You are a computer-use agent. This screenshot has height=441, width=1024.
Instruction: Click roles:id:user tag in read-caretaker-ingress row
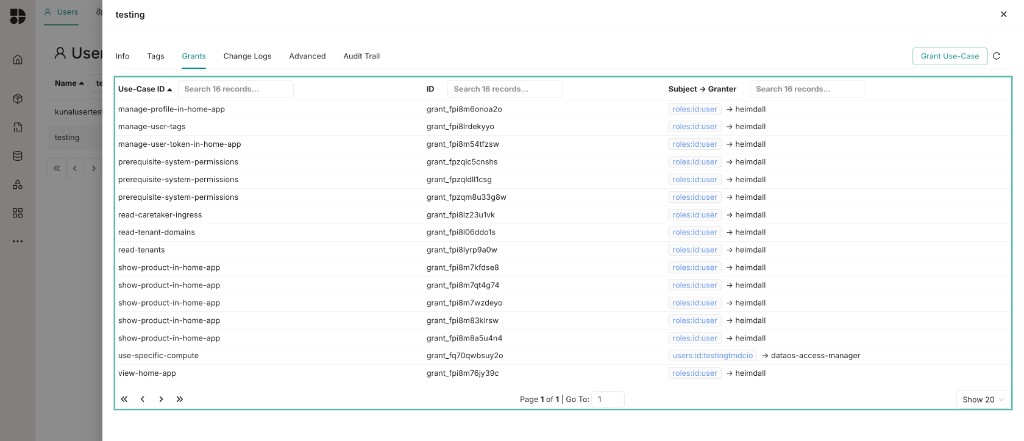(x=695, y=215)
